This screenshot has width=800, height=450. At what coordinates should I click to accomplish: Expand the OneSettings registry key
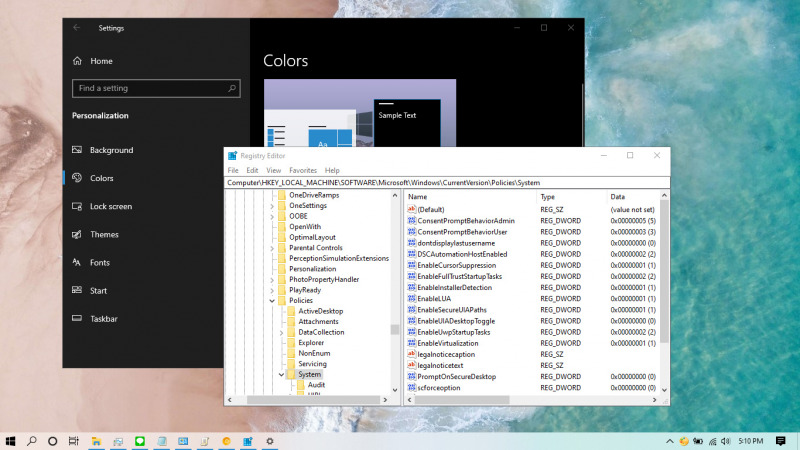point(272,206)
